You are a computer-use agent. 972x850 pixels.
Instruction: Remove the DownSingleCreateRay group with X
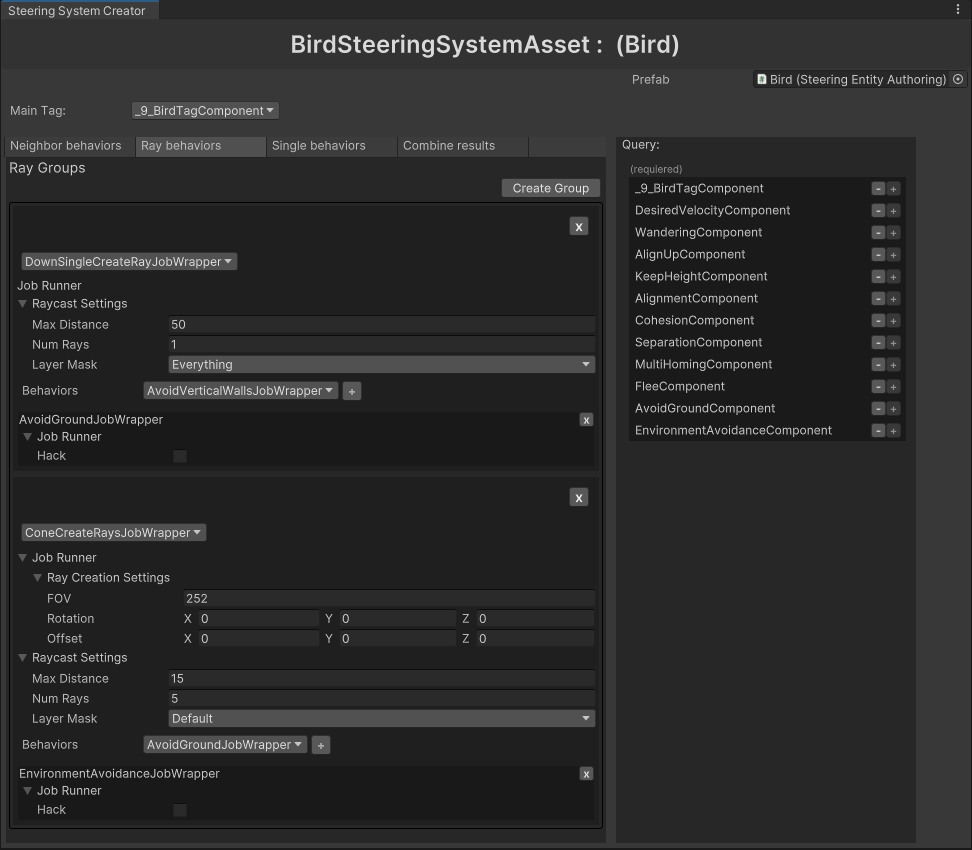click(578, 227)
